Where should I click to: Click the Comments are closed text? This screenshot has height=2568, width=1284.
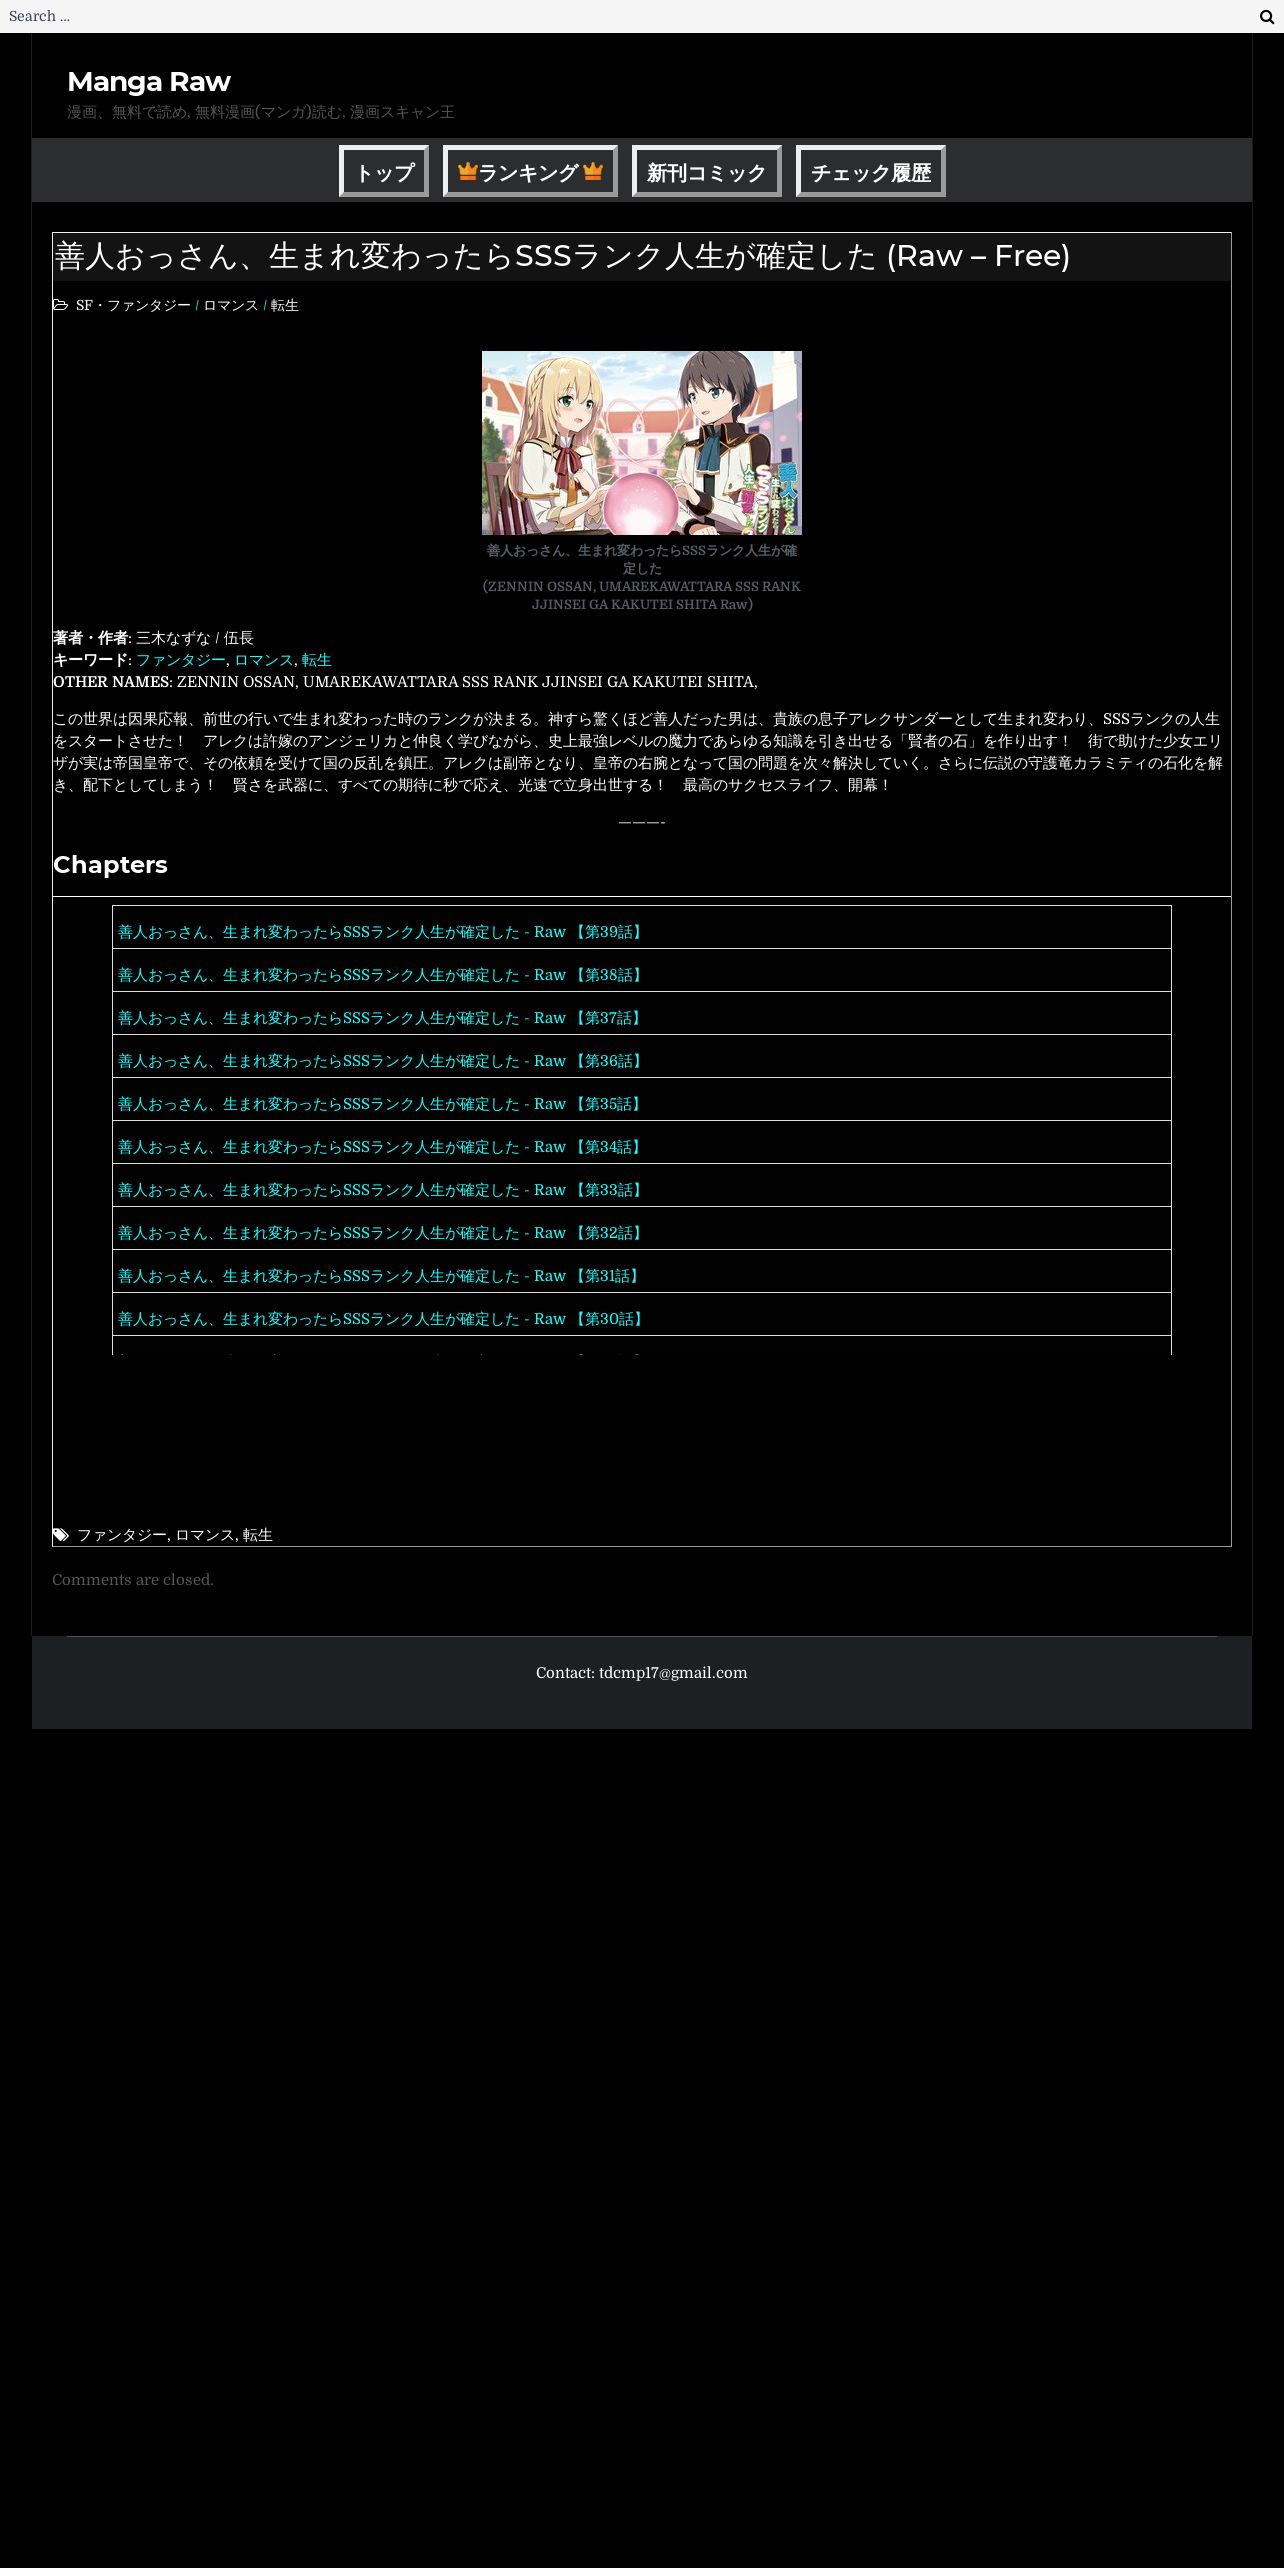(133, 1580)
